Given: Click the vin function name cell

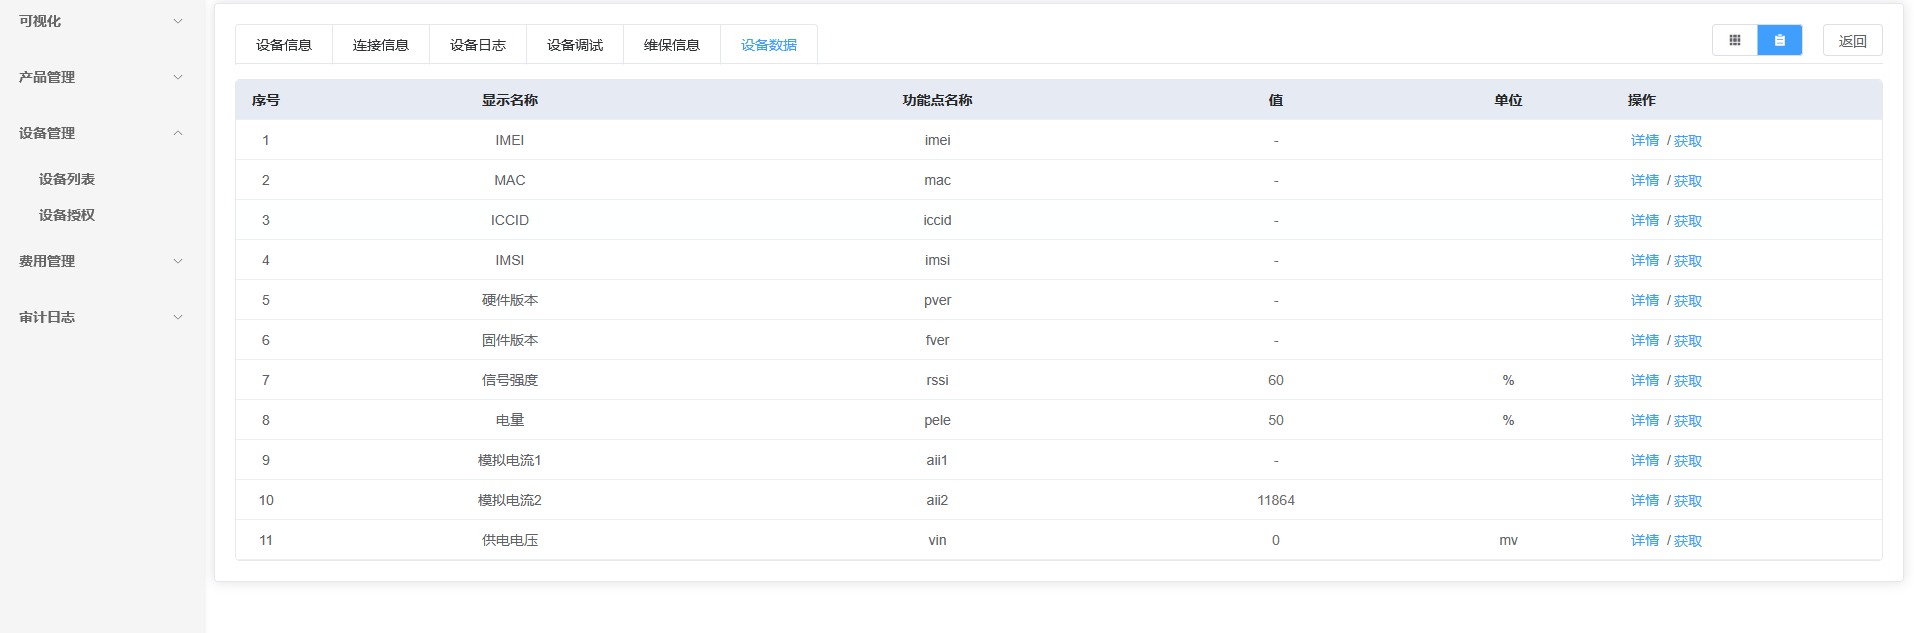Looking at the screenshot, I should pyautogui.click(x=937, y=540).
